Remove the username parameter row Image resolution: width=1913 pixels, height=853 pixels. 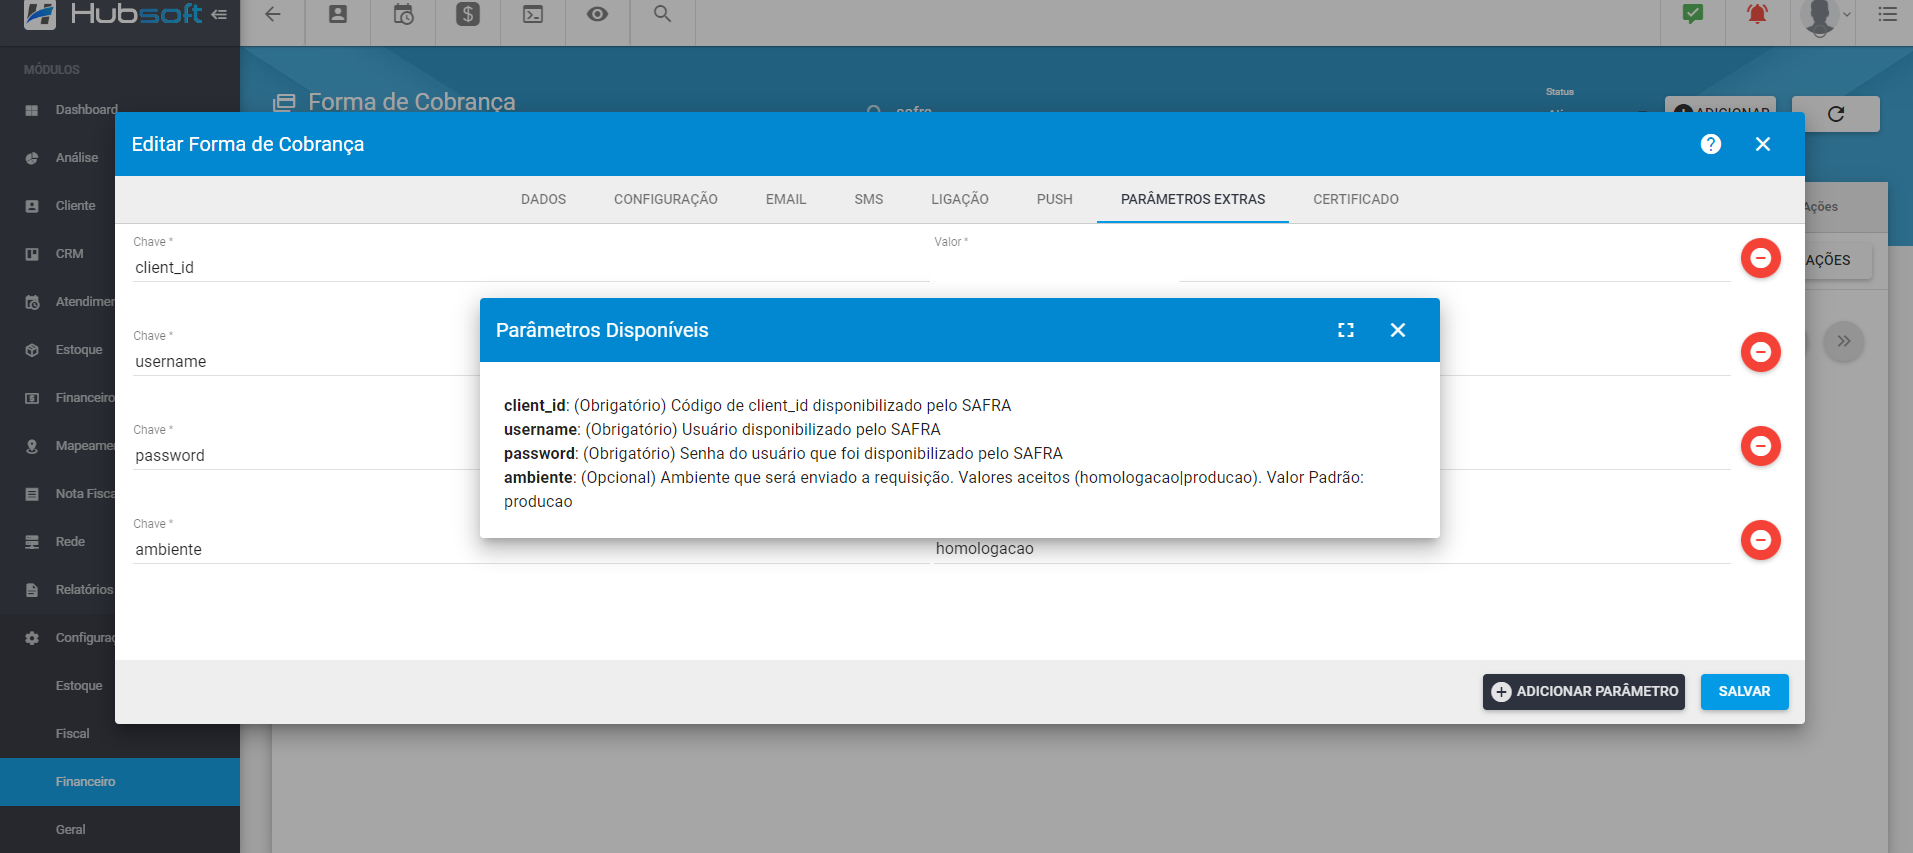(1761, 352)
